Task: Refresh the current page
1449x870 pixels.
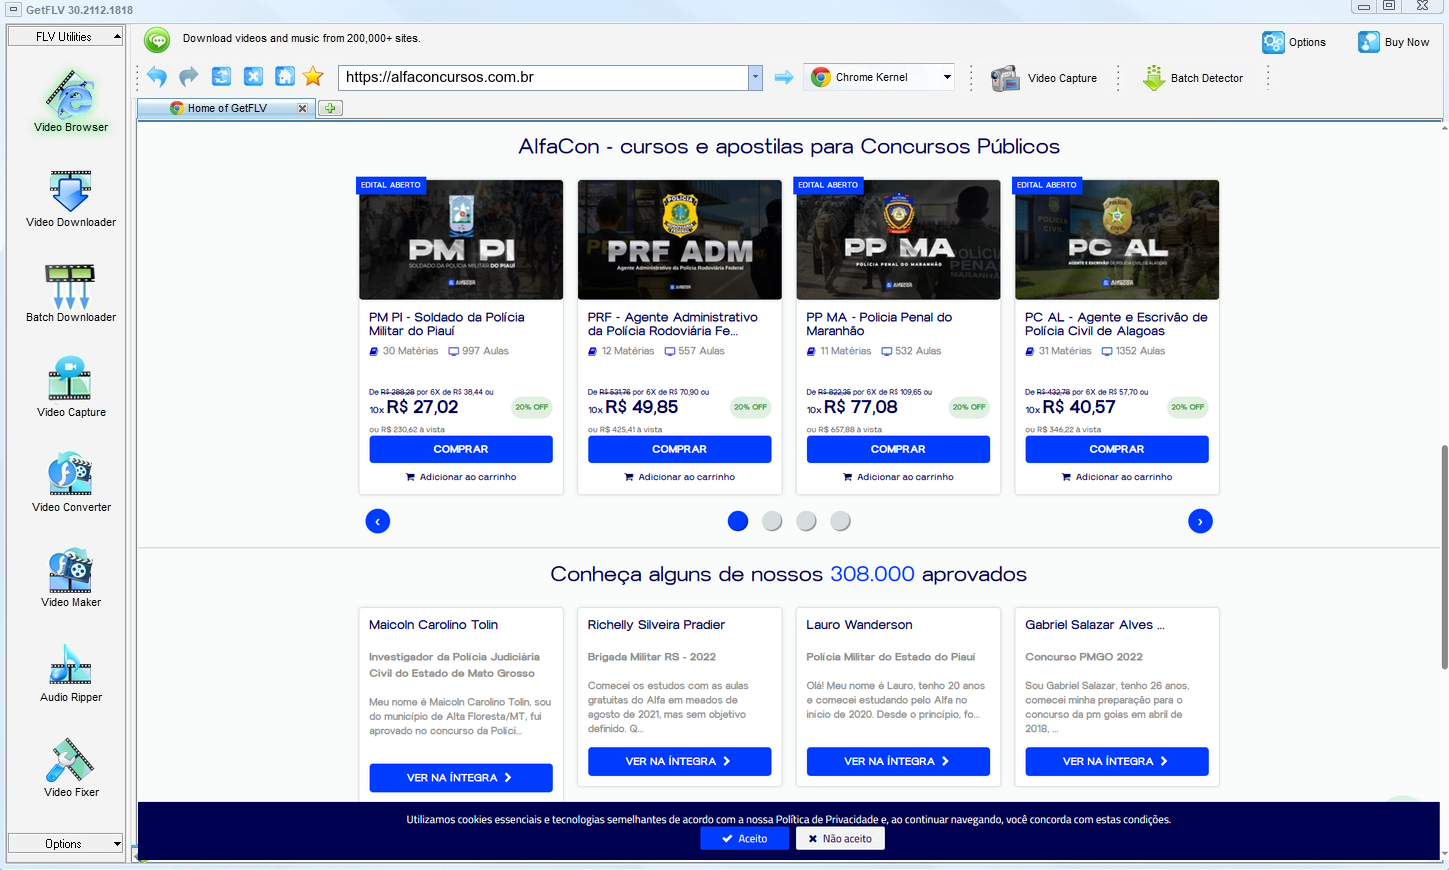Action: pyautogui.click(x=221, y=77)
